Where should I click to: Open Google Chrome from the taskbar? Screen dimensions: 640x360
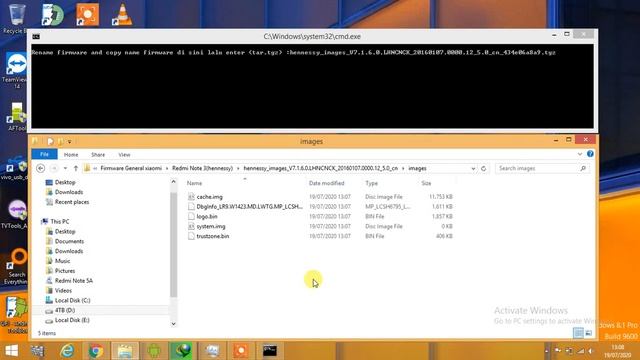coord(96,351)
